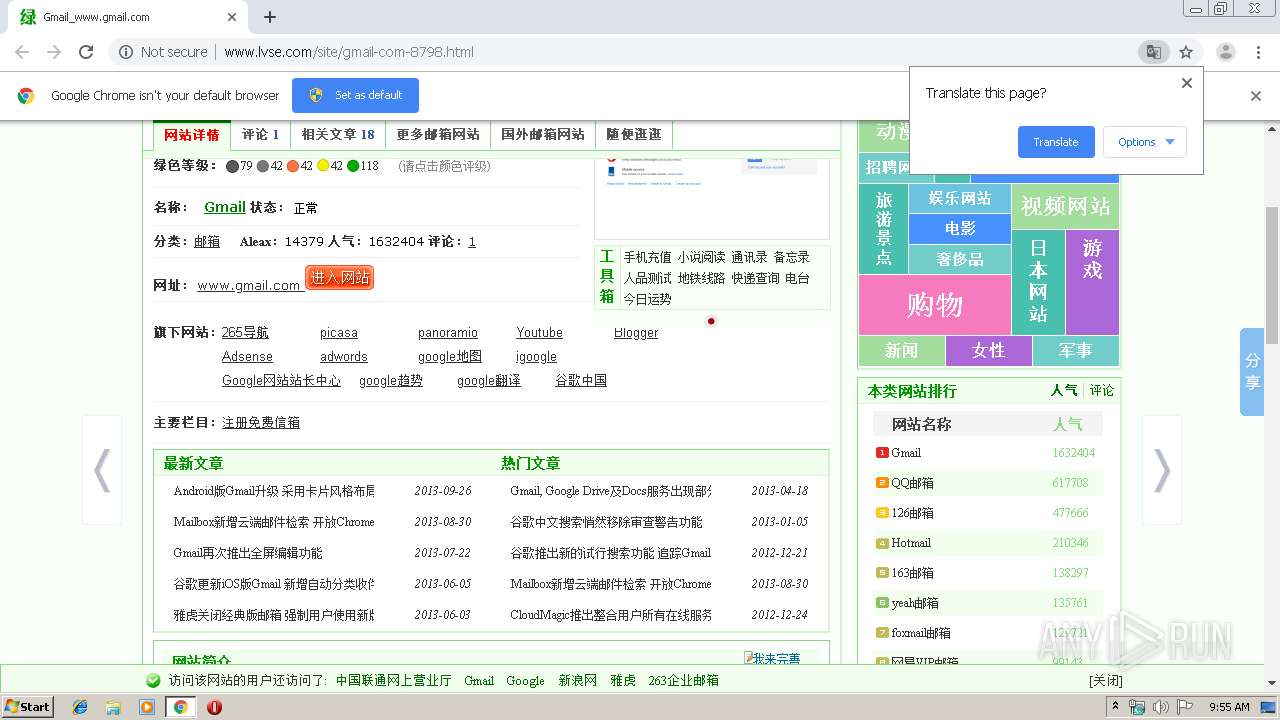Open the translate Options dropdown

(1145, 142)
